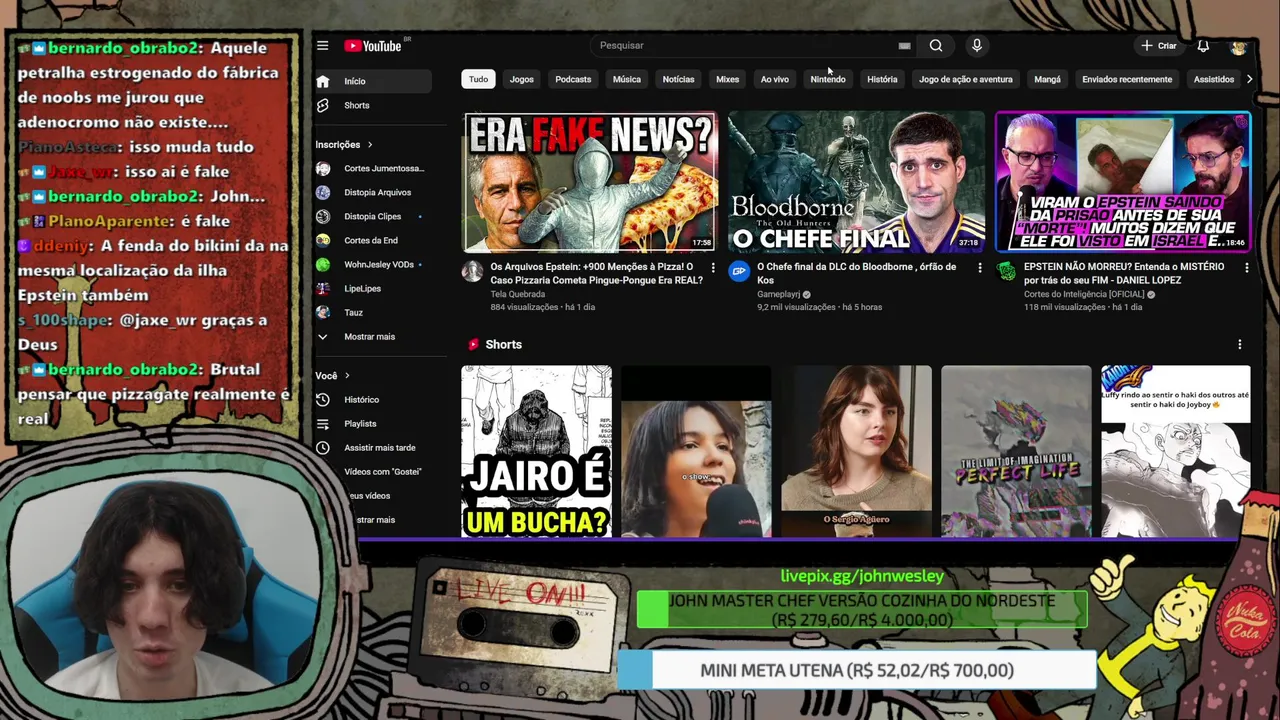Start voice search with microphone icon

pyautogui.click(x=977, y=45)
